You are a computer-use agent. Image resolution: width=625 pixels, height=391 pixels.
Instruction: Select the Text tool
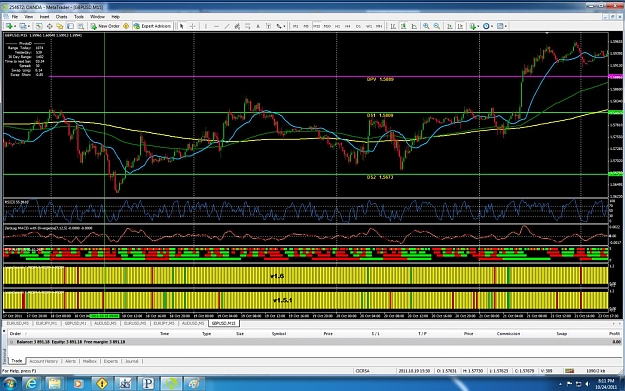pyautogui.click(x=258, y=26)
